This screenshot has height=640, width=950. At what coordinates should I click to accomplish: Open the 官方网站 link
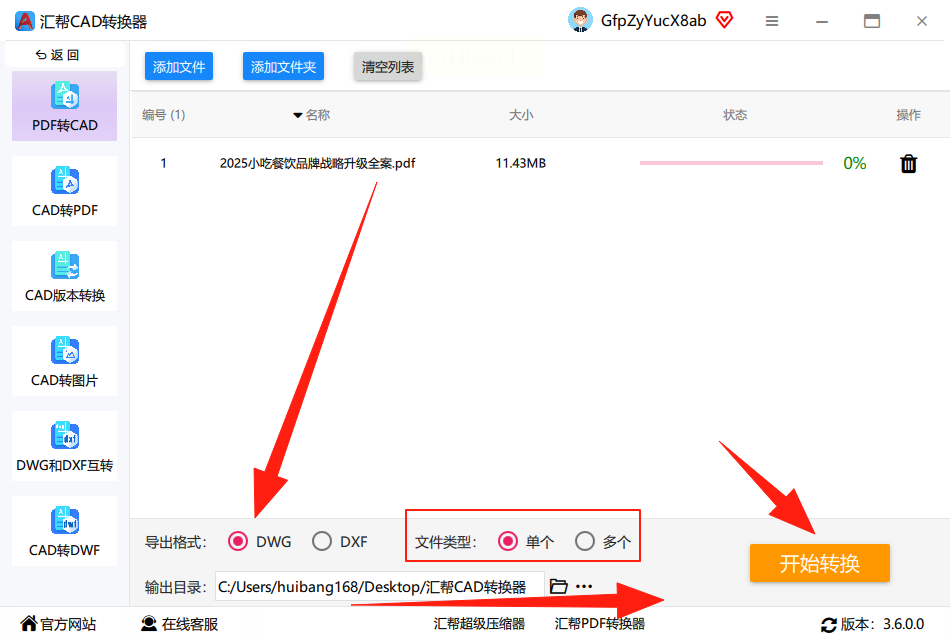point(58,624)
